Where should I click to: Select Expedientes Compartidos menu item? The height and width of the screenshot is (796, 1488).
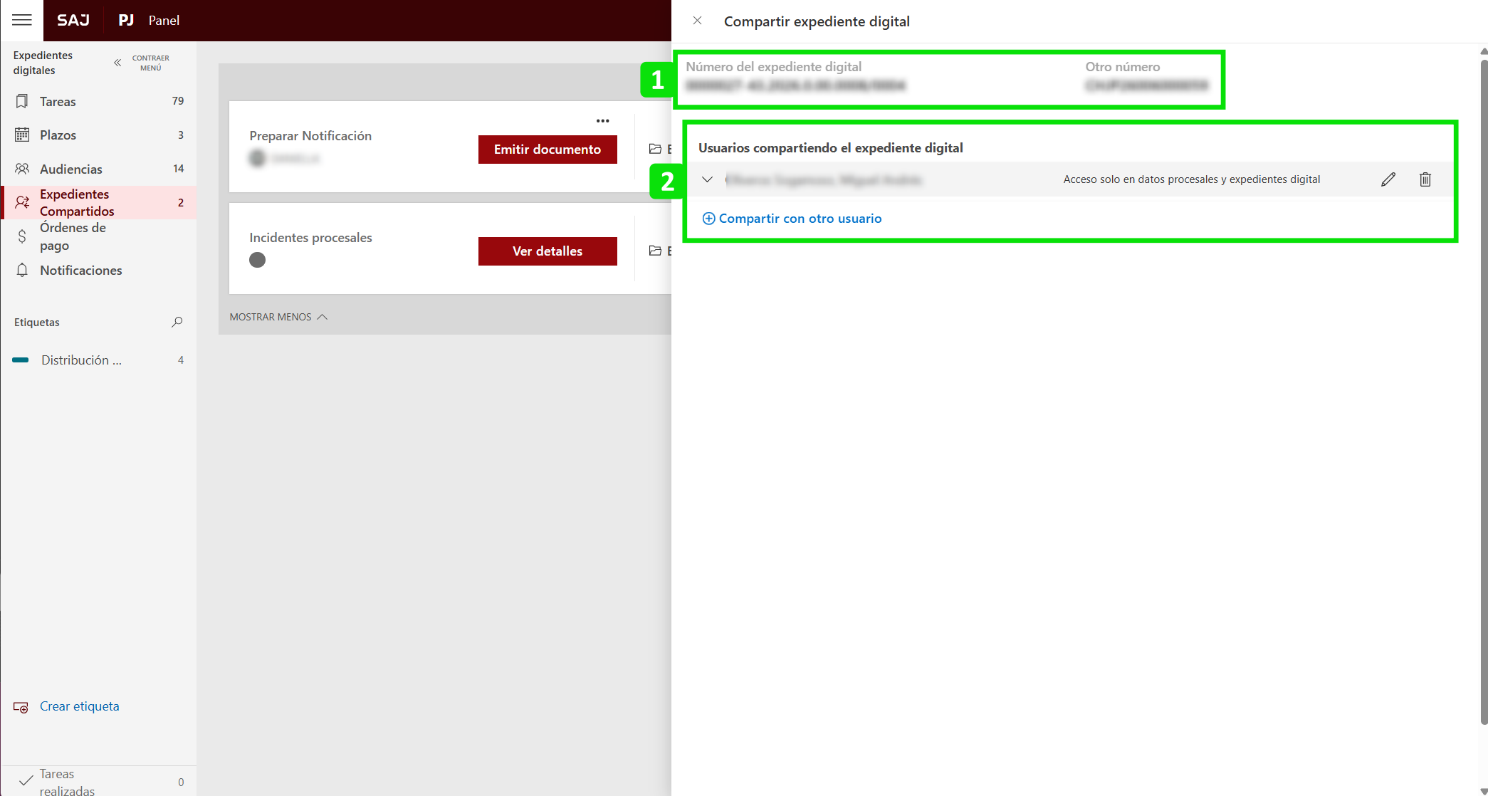(x=77, y=203)
